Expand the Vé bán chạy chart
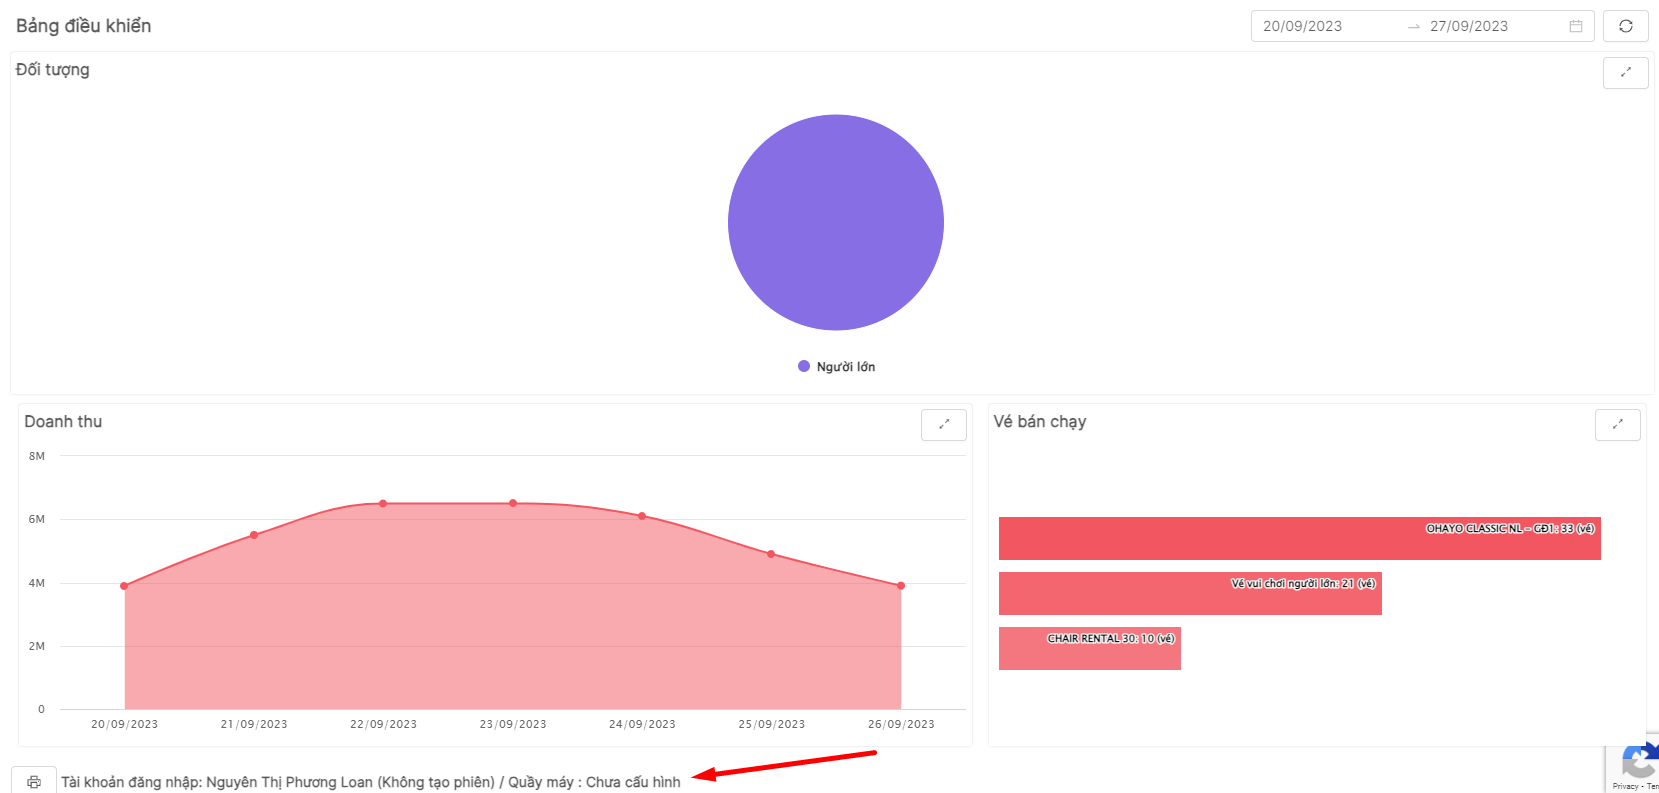1659x793 pixels. (x=1617, y=424)
